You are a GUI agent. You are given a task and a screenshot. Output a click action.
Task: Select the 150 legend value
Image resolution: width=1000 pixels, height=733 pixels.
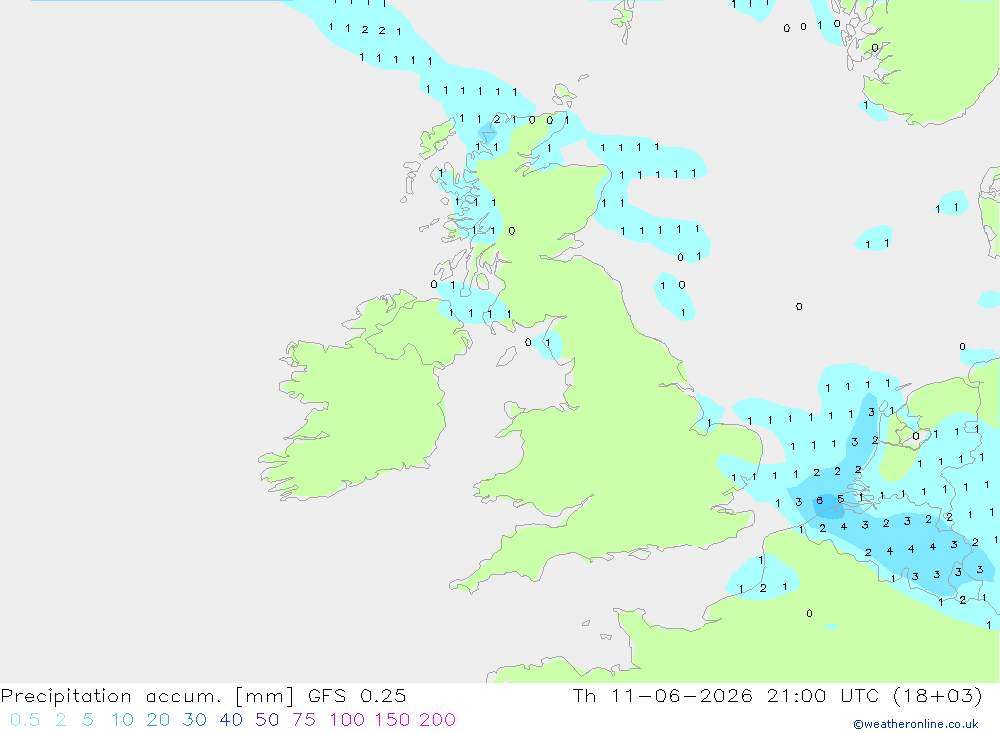[x=392, y=720]
